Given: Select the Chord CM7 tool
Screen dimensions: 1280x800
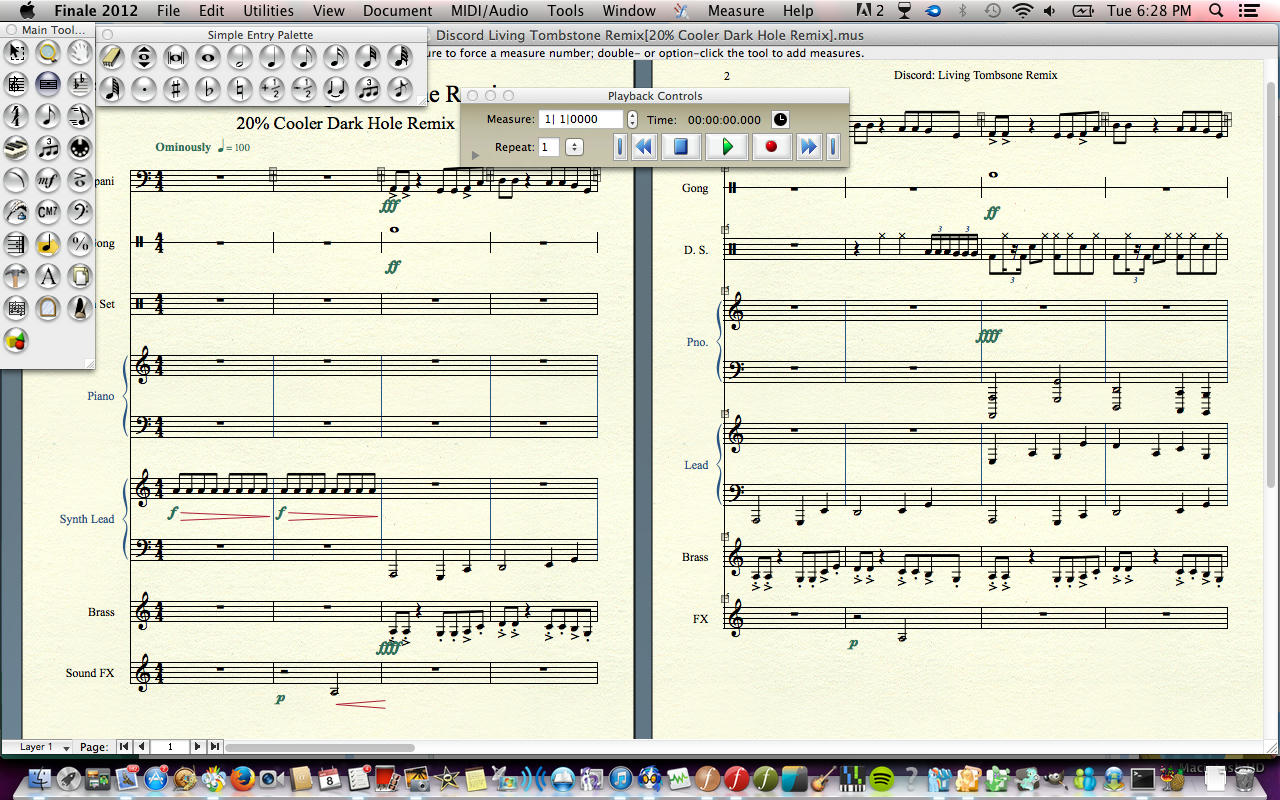Looking at the screenshot, I should [47, 212].
